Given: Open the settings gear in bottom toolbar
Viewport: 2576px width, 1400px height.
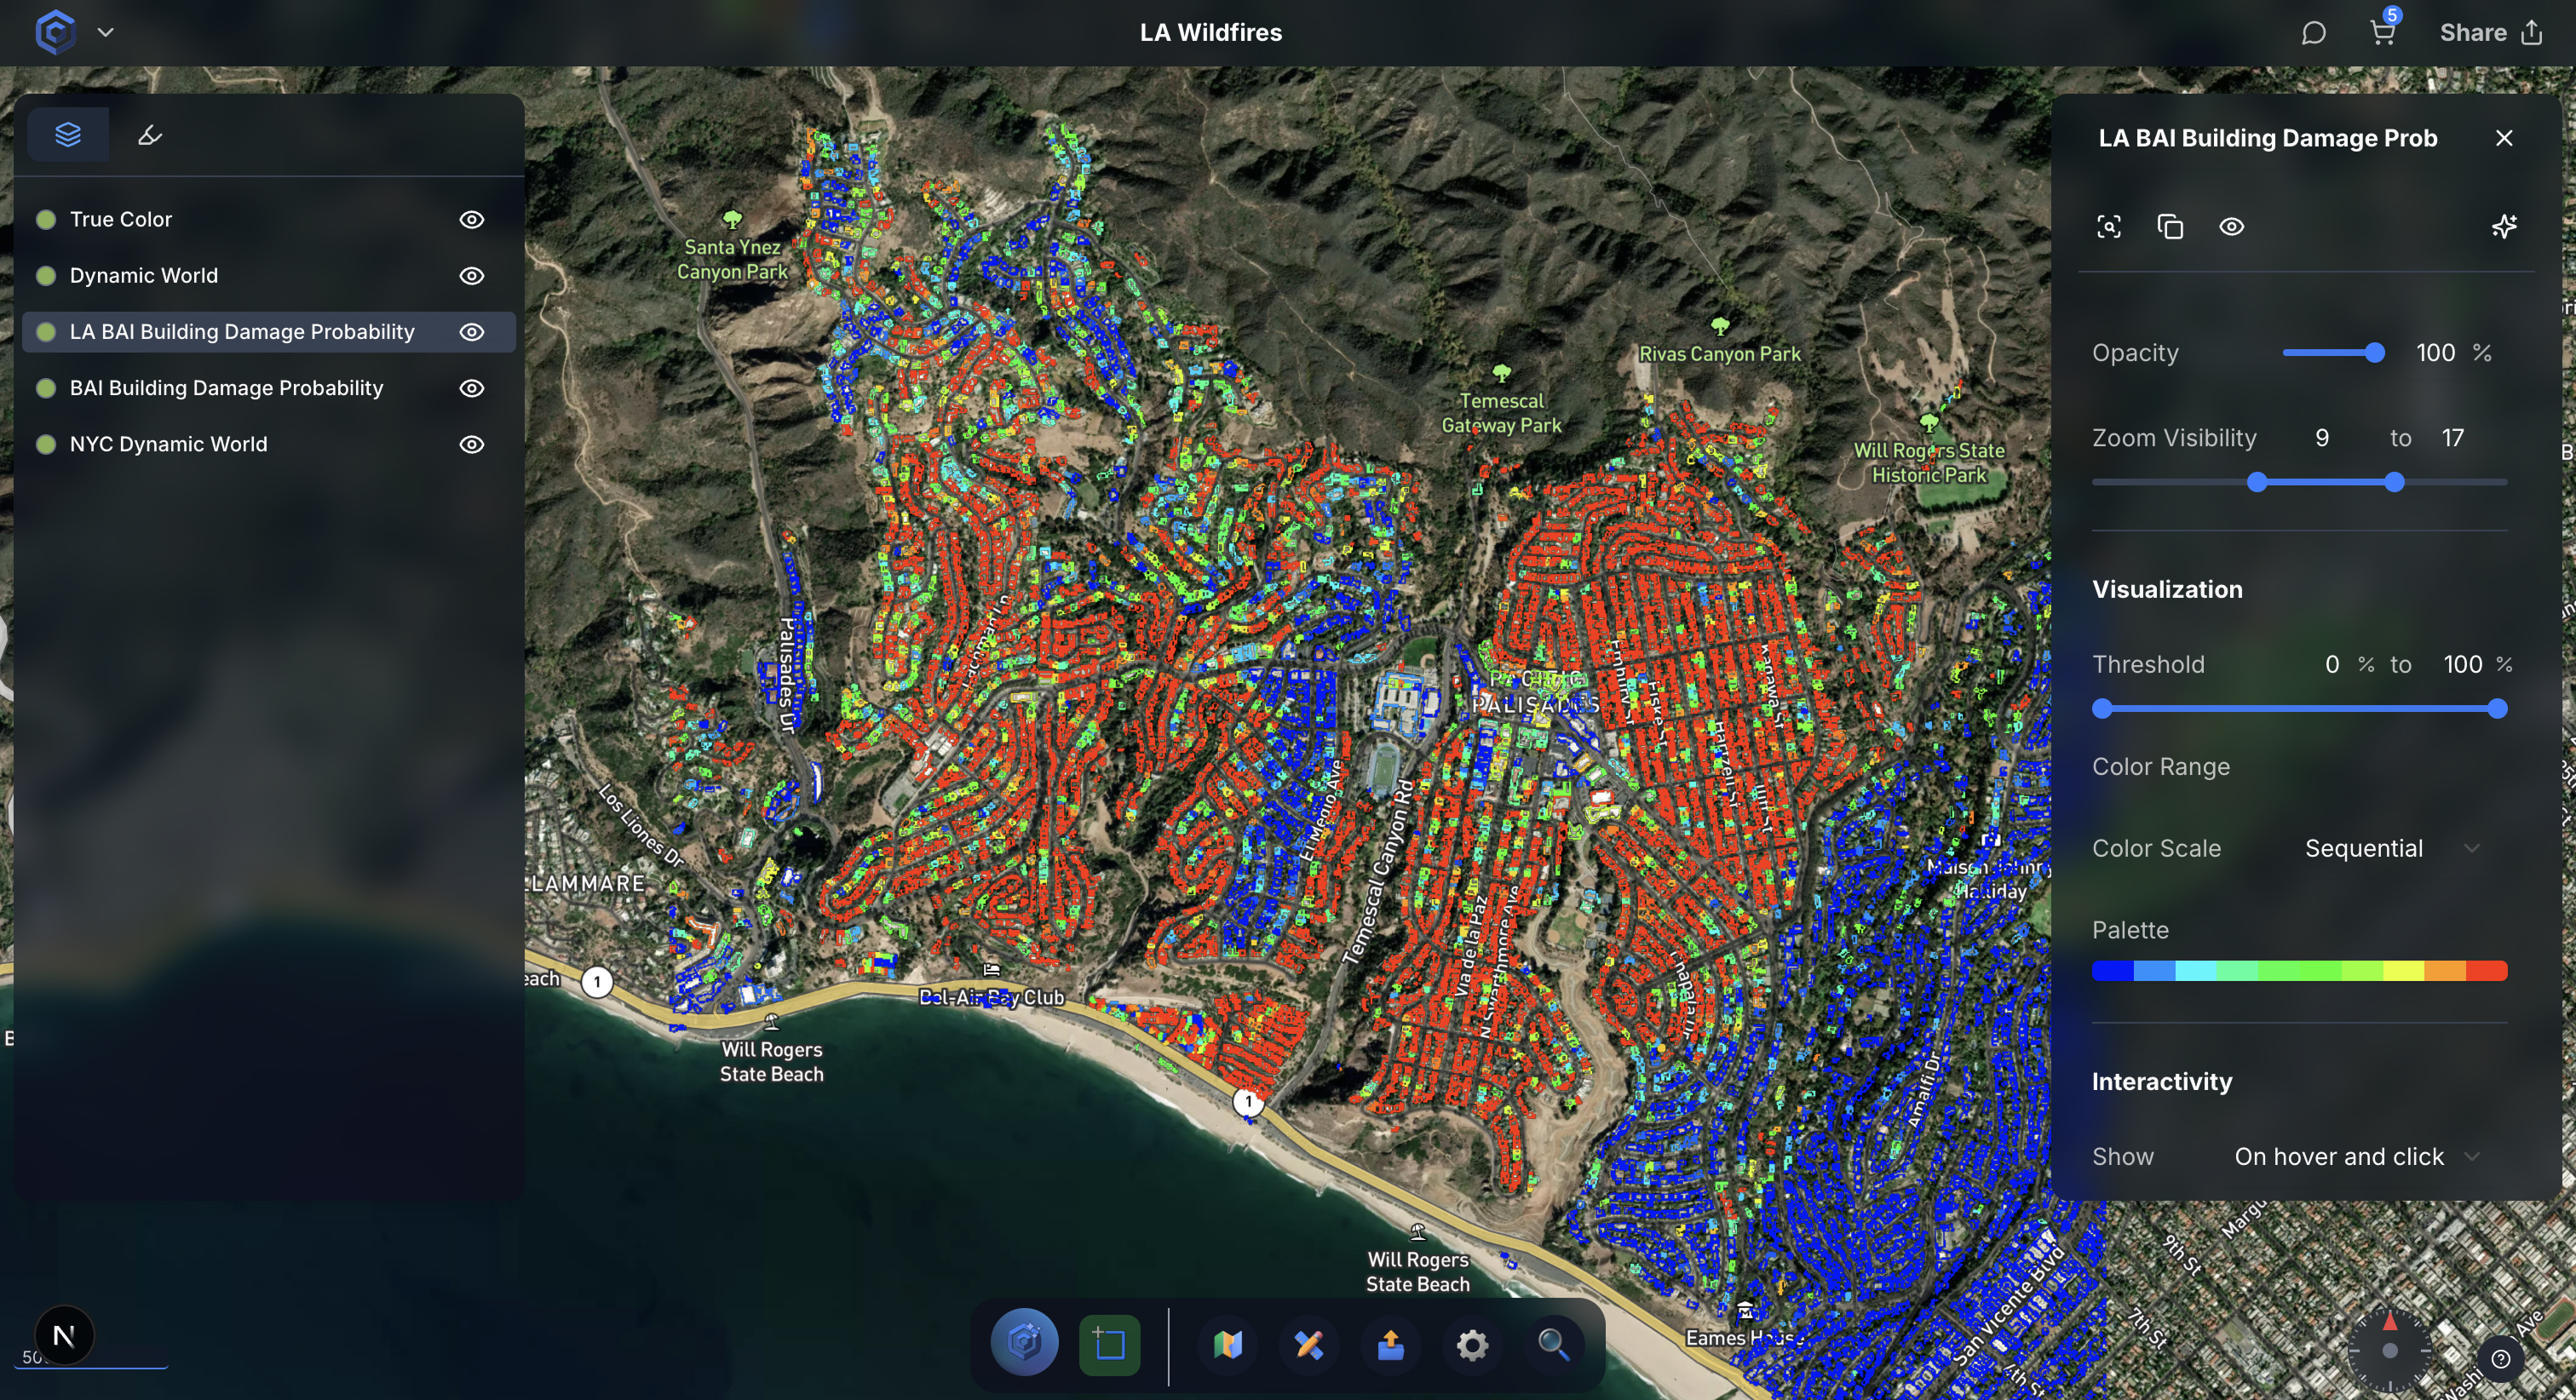Looking at the screenshot, I should [x=1471, y=1344].
